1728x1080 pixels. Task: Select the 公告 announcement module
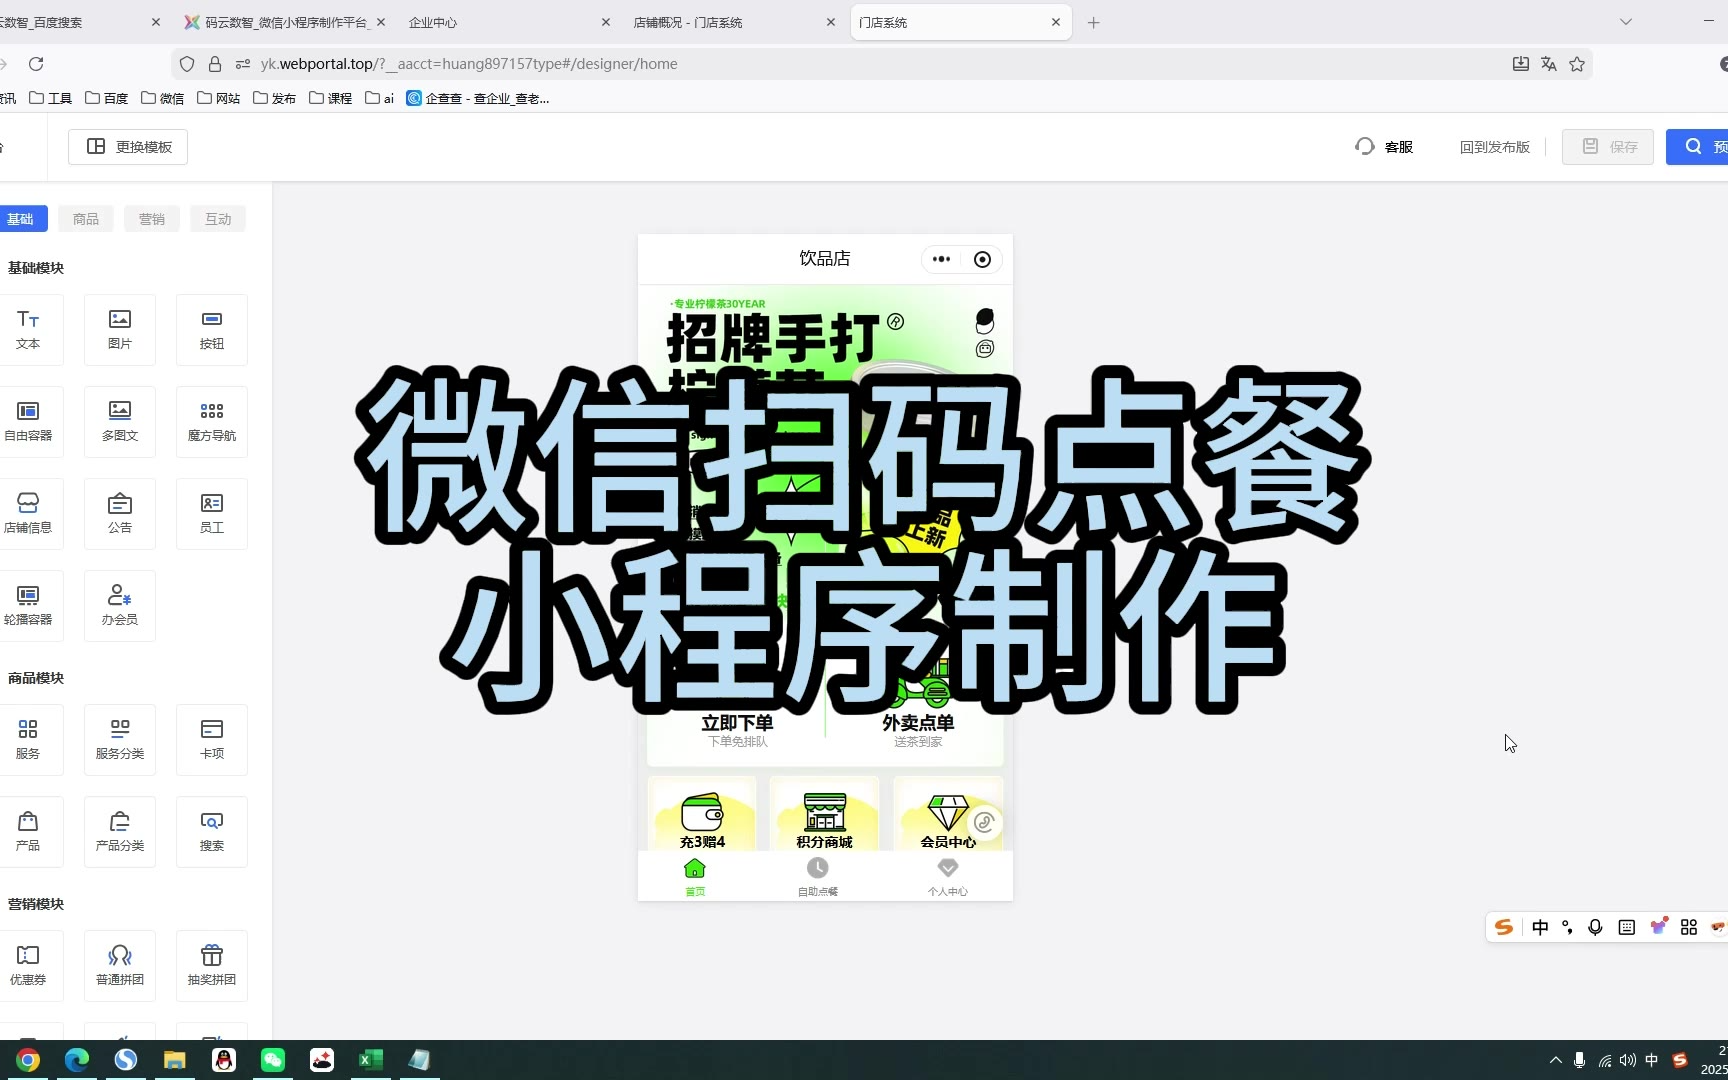point(120,513)
